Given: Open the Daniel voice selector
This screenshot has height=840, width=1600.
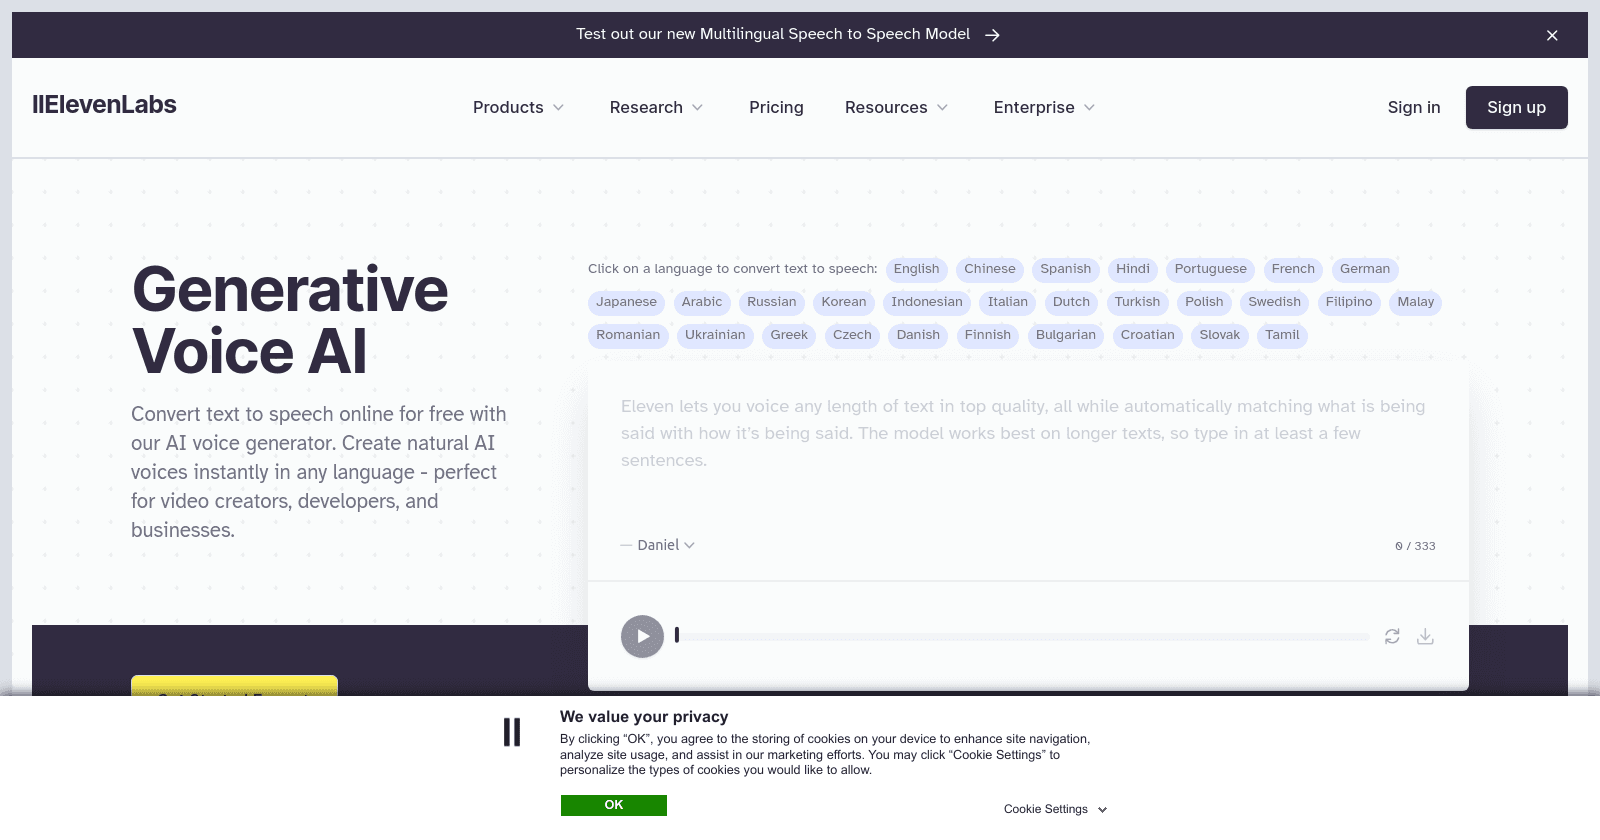Looking at the screenshot, I should (x=665, y=545).
